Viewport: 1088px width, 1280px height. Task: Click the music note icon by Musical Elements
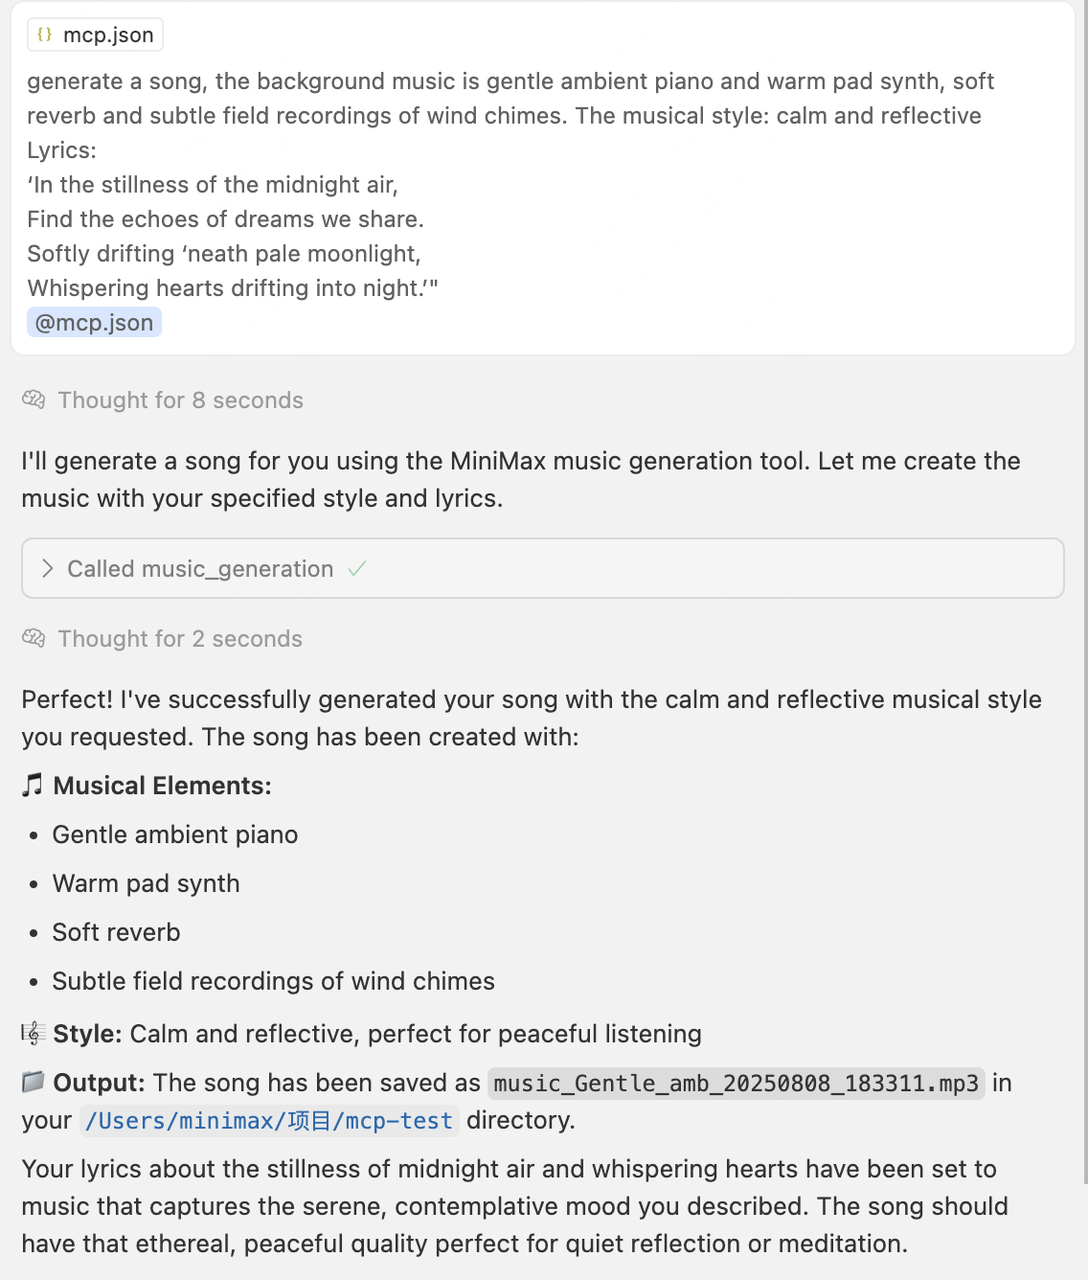[x=33, y=786]
